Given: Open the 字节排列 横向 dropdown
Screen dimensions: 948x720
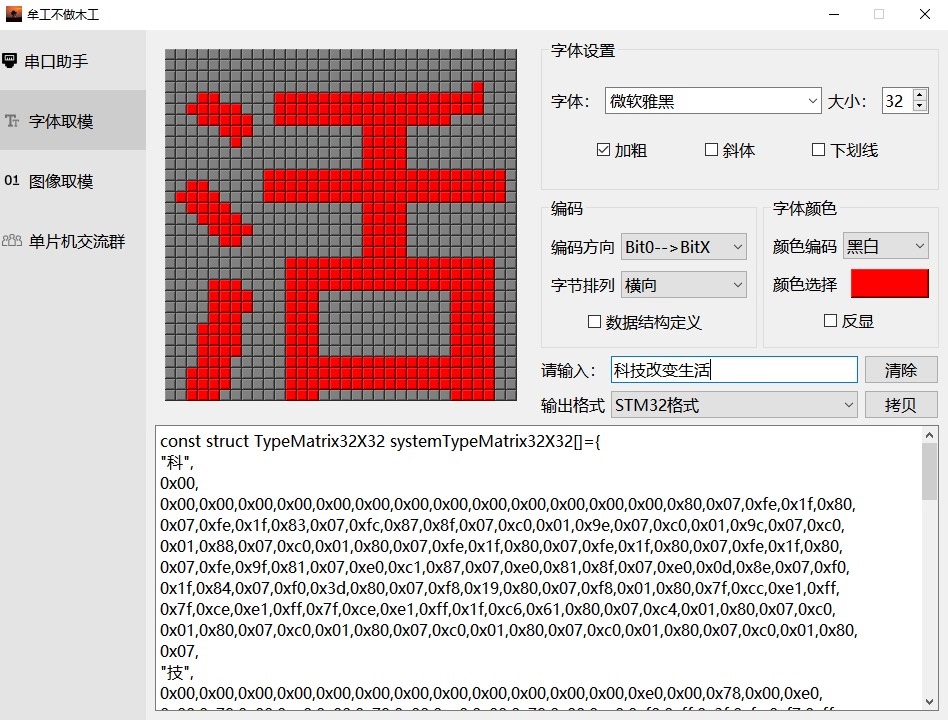Looking at the screenshot, I should pos(684,285).
